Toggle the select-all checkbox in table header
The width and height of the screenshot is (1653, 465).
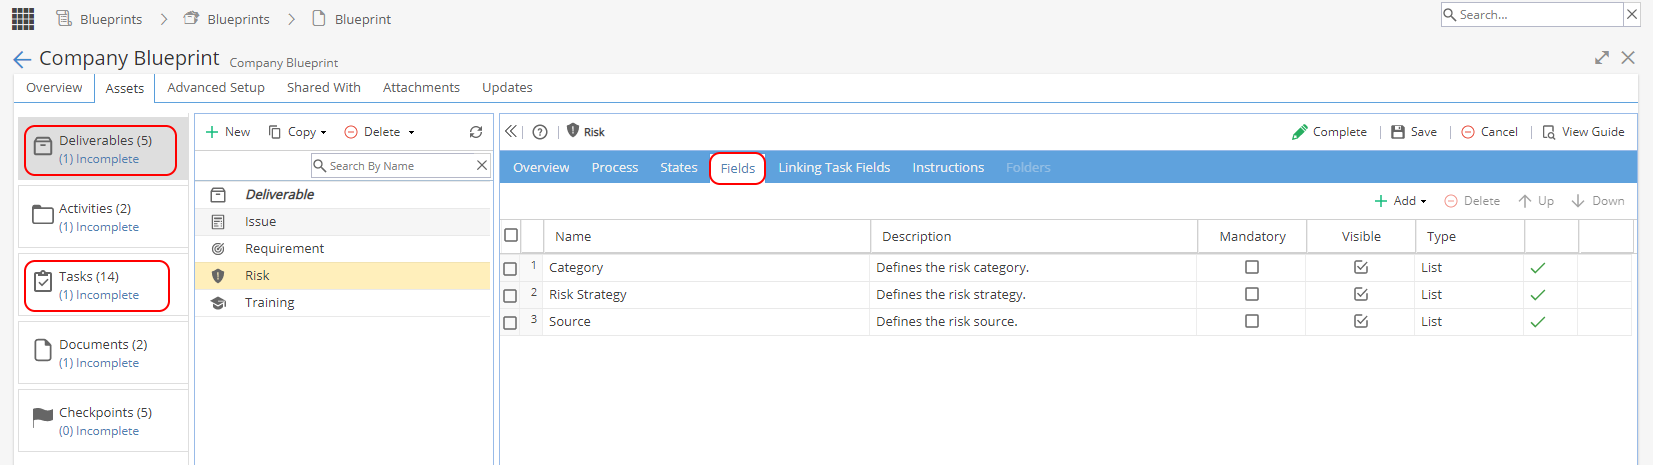(x=511, y=235)
